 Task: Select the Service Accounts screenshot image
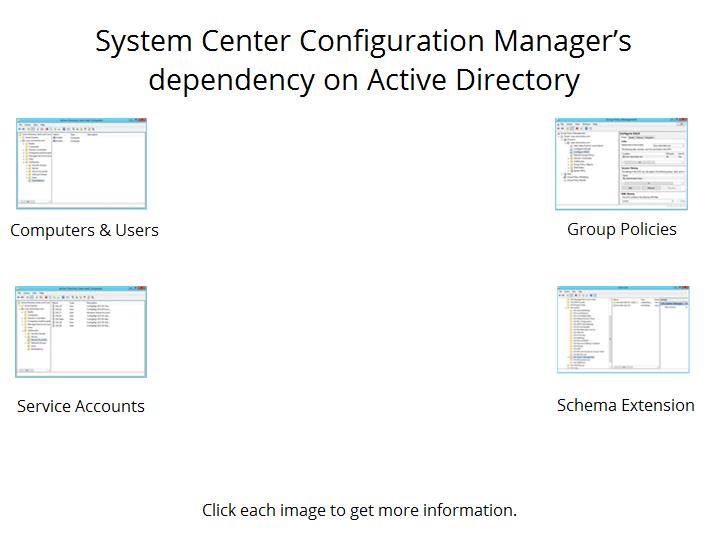tap(81, 331)
